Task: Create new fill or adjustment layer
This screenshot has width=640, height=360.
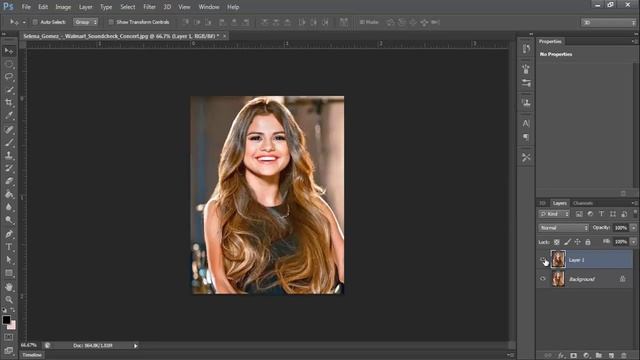Action: click(586, 356)
